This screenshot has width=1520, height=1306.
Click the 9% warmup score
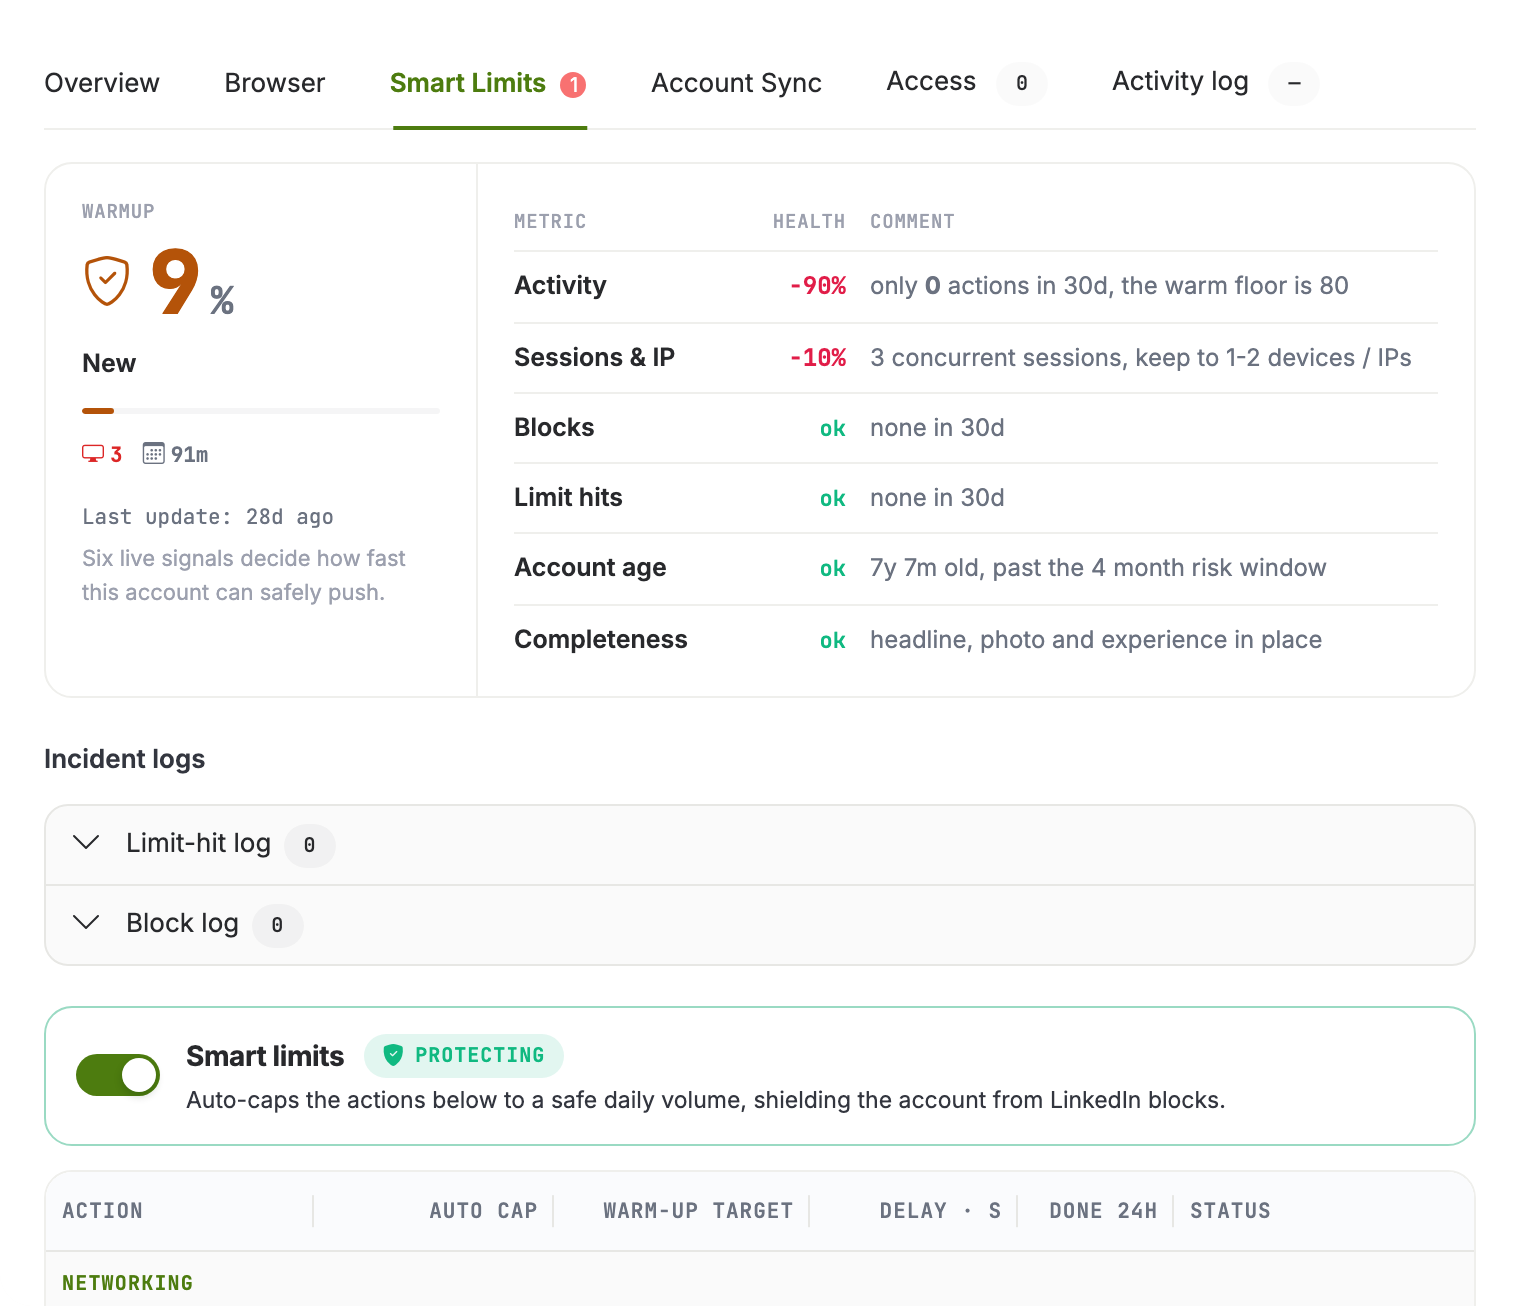pyautogui.click(x=193, y=282)
